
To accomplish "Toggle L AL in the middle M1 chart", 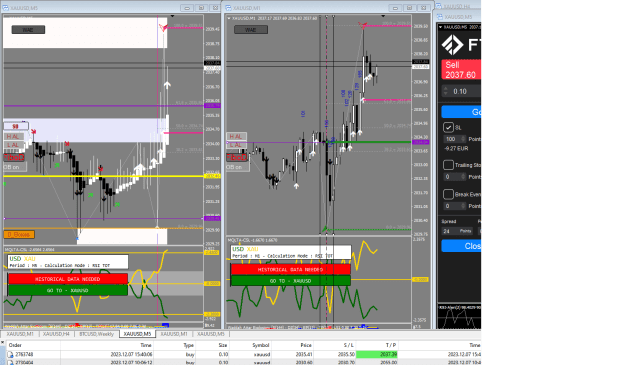I will pyautogui.click(x=236, y=145).
